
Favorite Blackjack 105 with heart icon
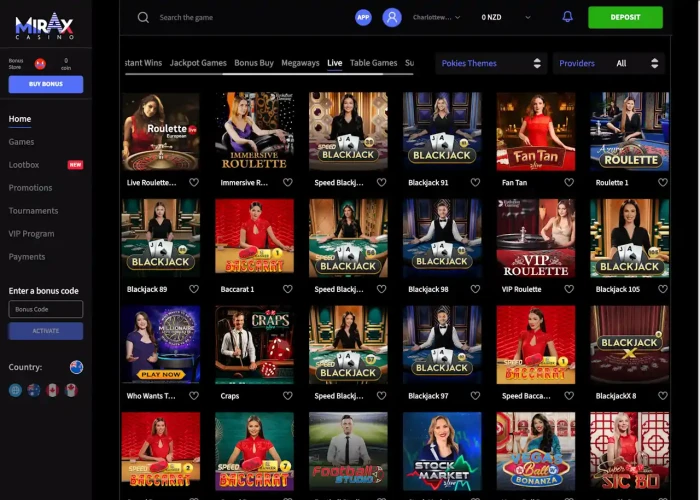click(x=662, y=289)
